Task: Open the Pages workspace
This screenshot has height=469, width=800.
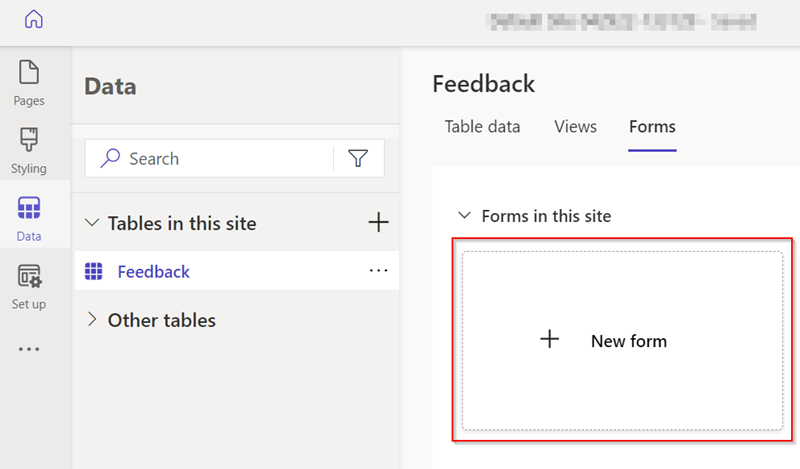Action: pos(29,83)
